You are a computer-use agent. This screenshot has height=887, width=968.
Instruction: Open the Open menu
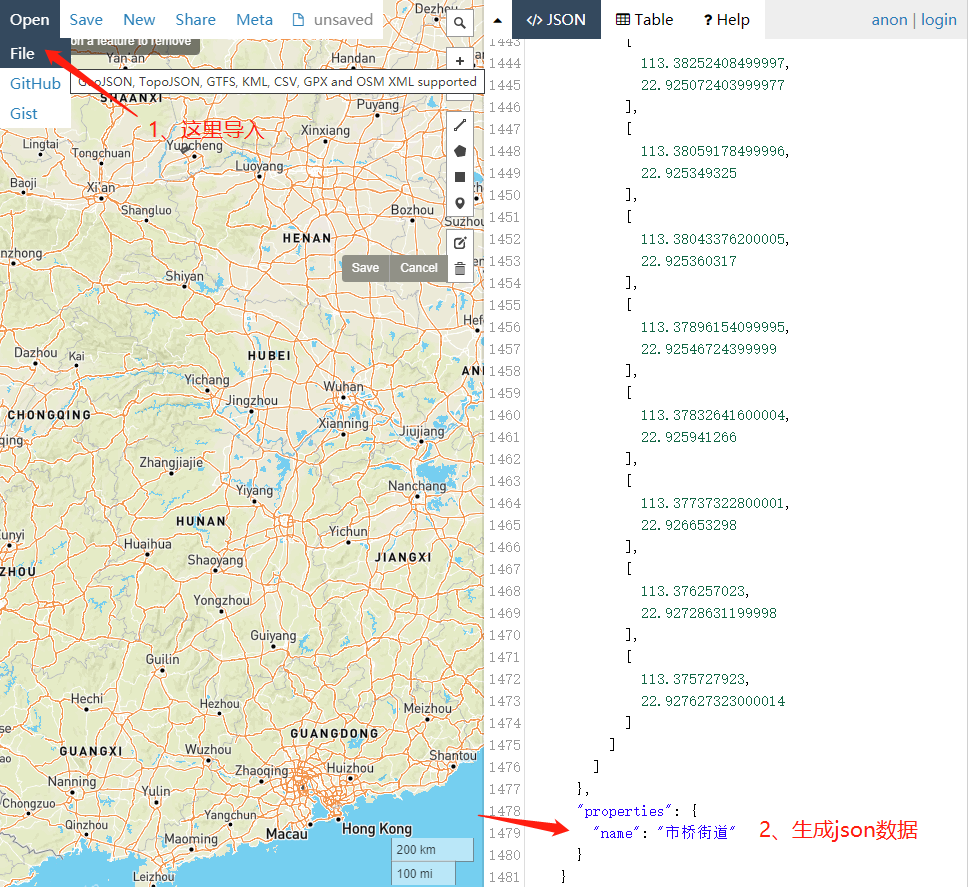tap(30, 20)
